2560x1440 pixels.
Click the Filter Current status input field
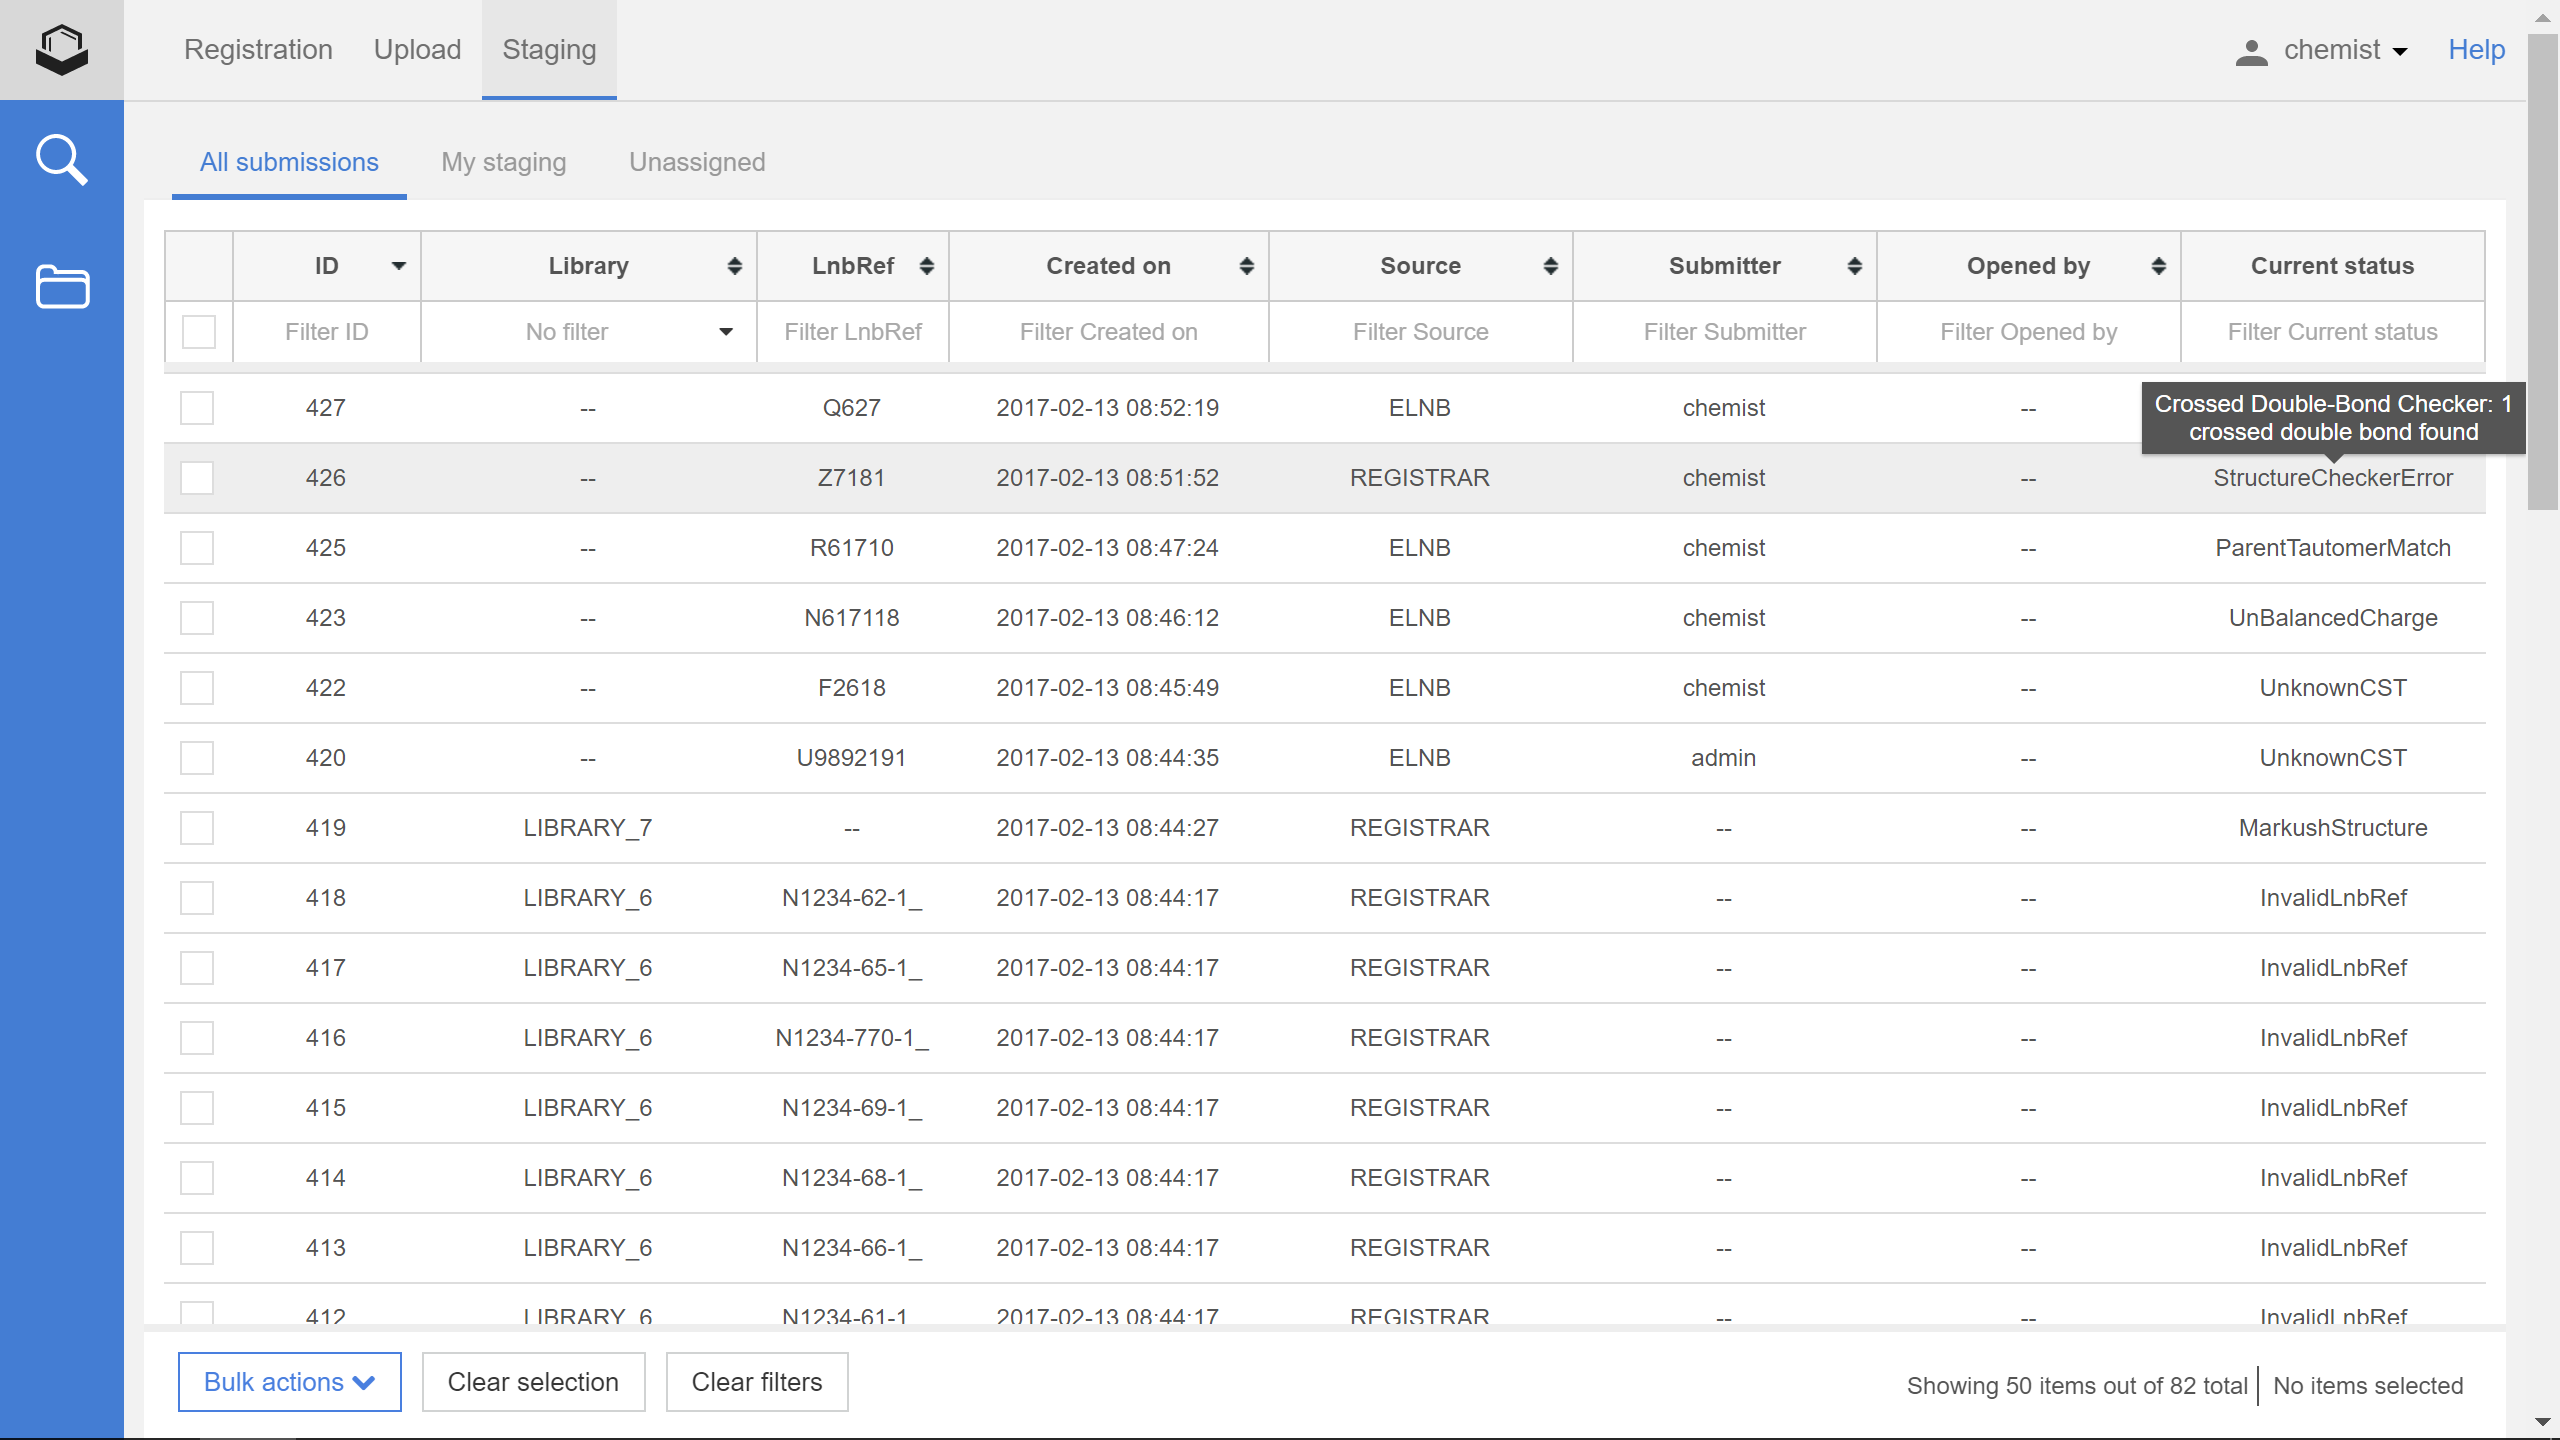pyautogui.click(x=2333, y=332)
